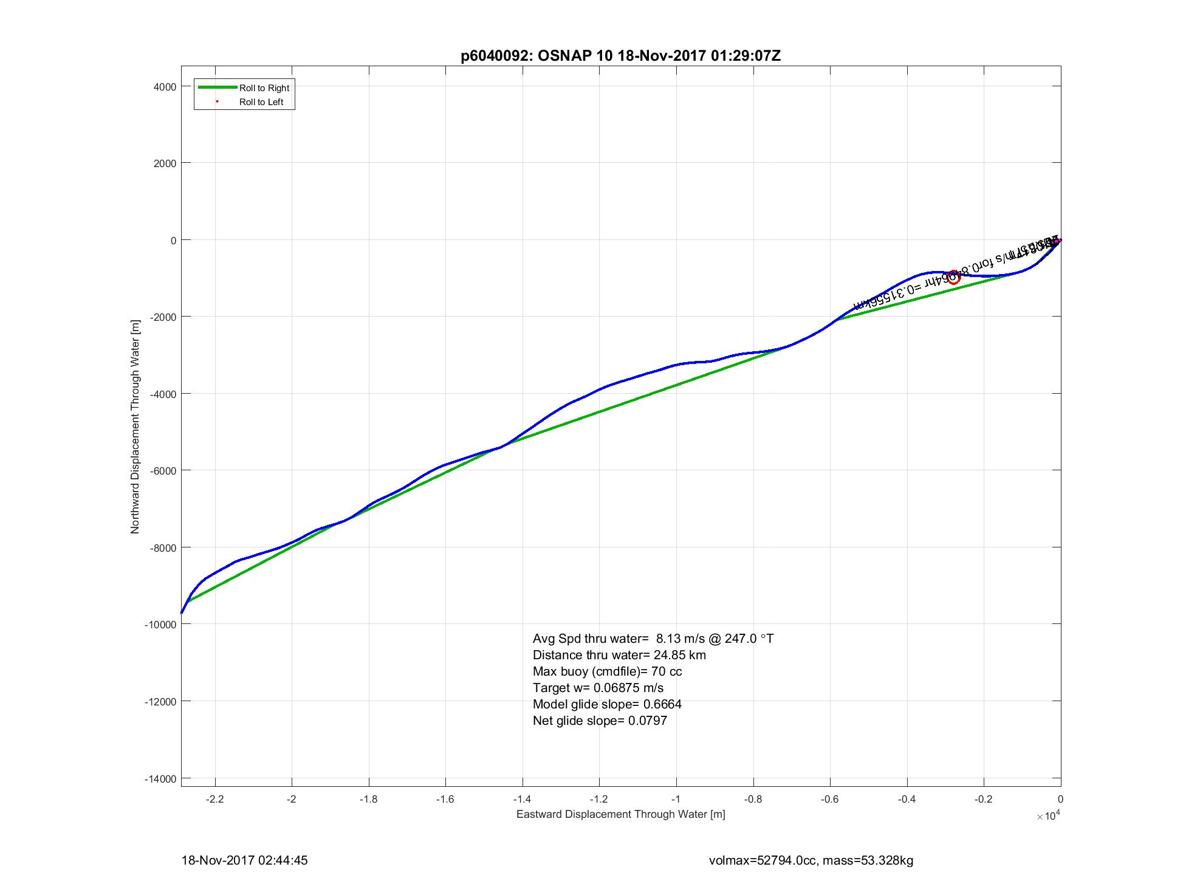Click the x-axis tick label -1.6
Viewport: 1200px width, 885px height.
(x=446, y=799)
